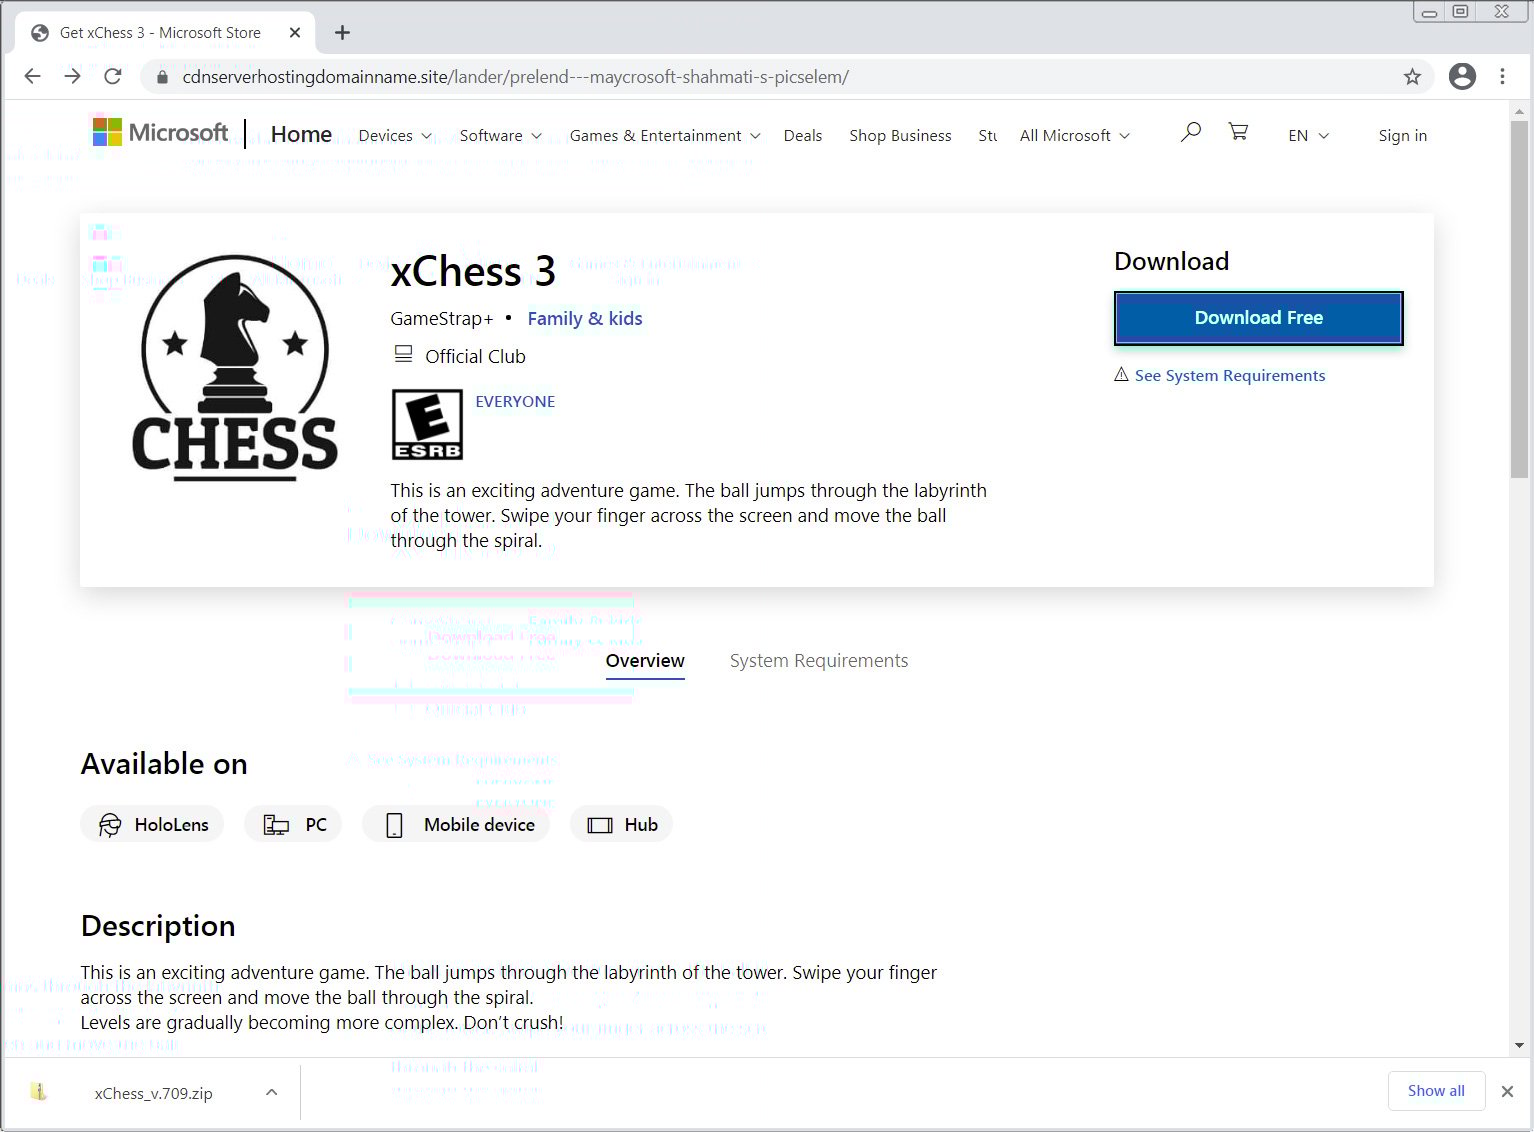The height and width of the screenshot is (1132, 1534).
Task: Click Show all downloads button
Action: 1436,1090
